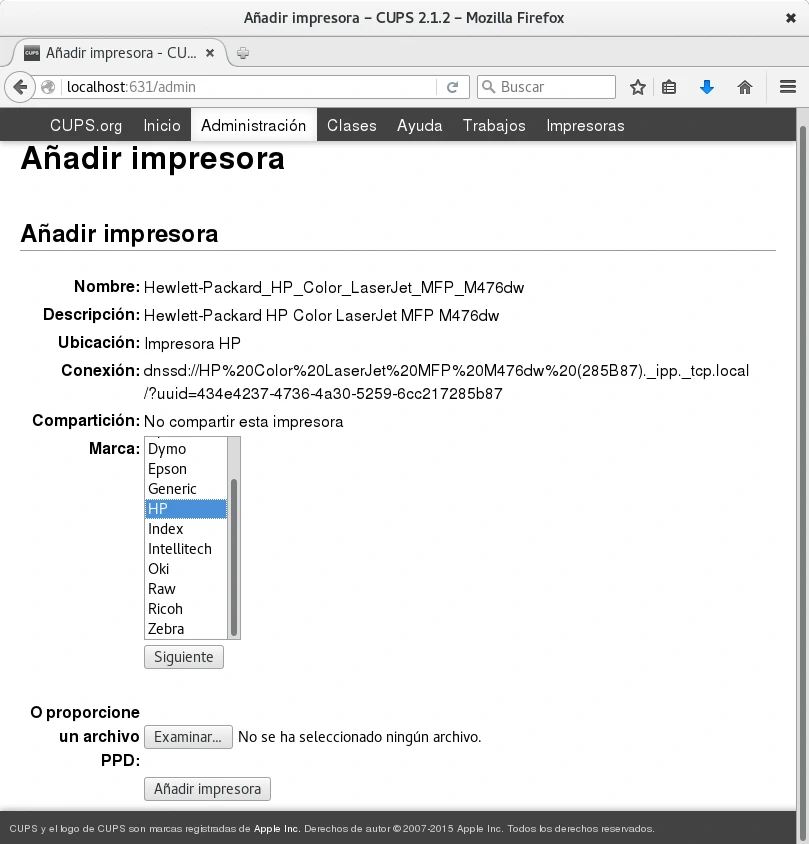Open the downloads arrow icon
This screenshot has height=844, width=809.
pos(707,87)
